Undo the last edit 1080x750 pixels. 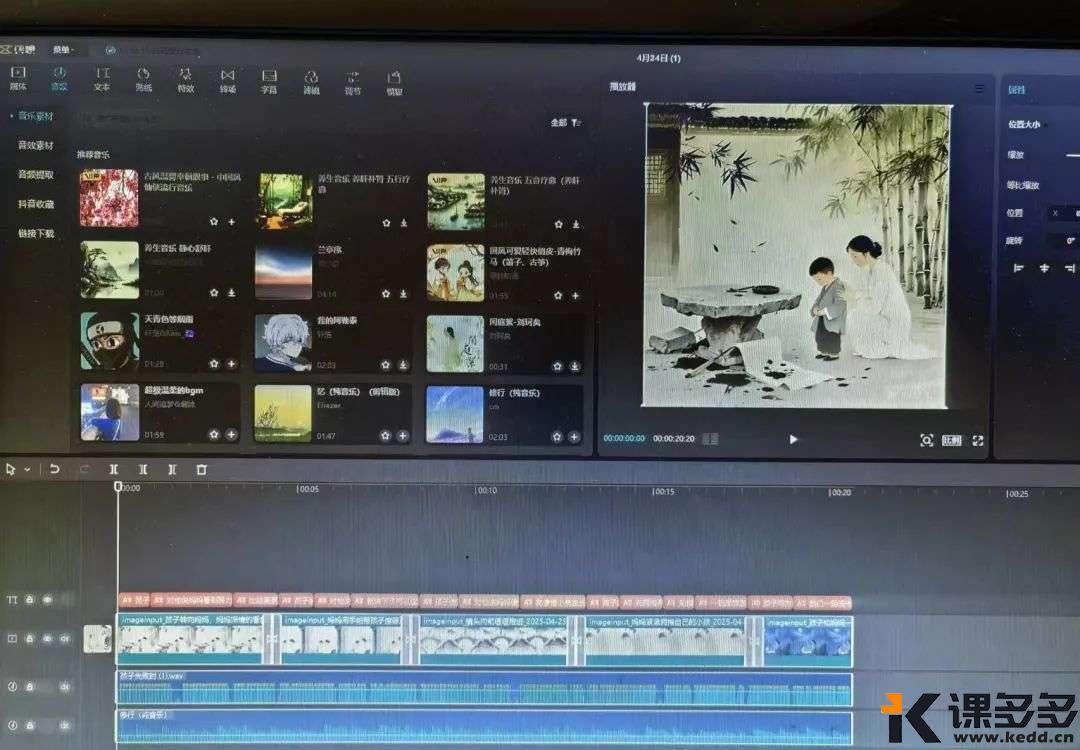coord(54,469)
